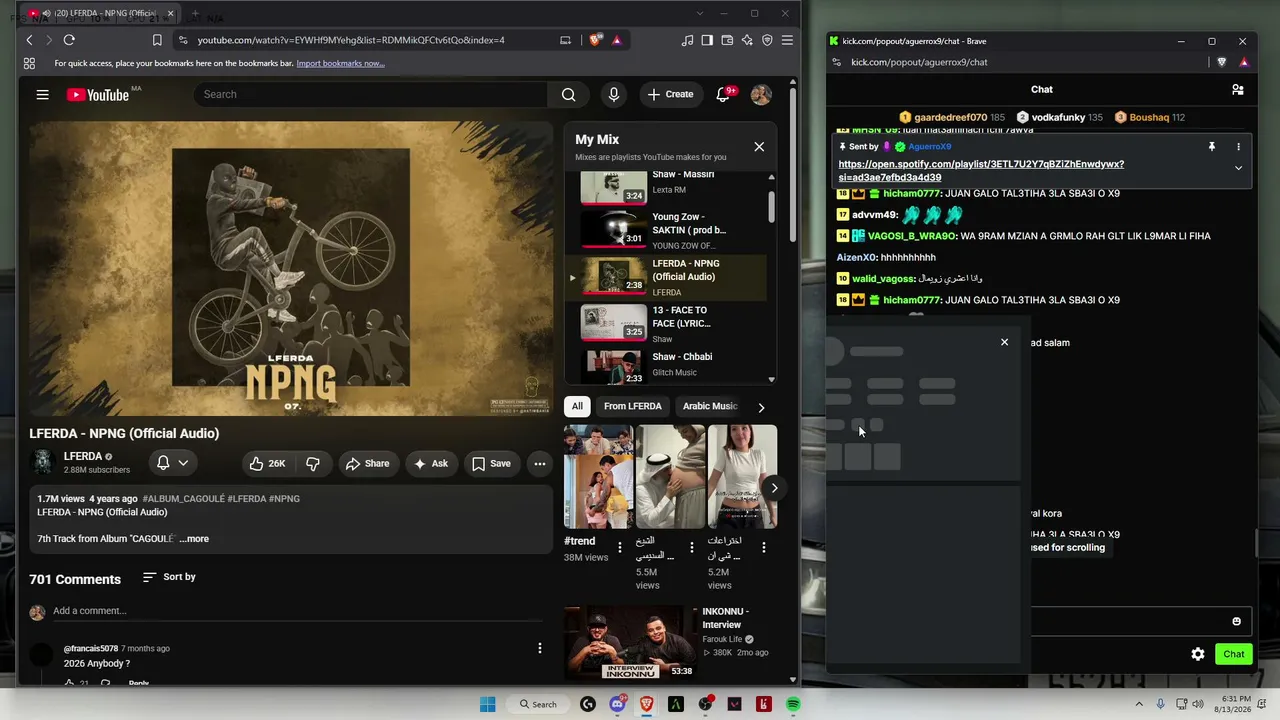Viewport: 1280px width, 720px height.
Task: Open Brave Wallet icon
Action: (727, 40)
